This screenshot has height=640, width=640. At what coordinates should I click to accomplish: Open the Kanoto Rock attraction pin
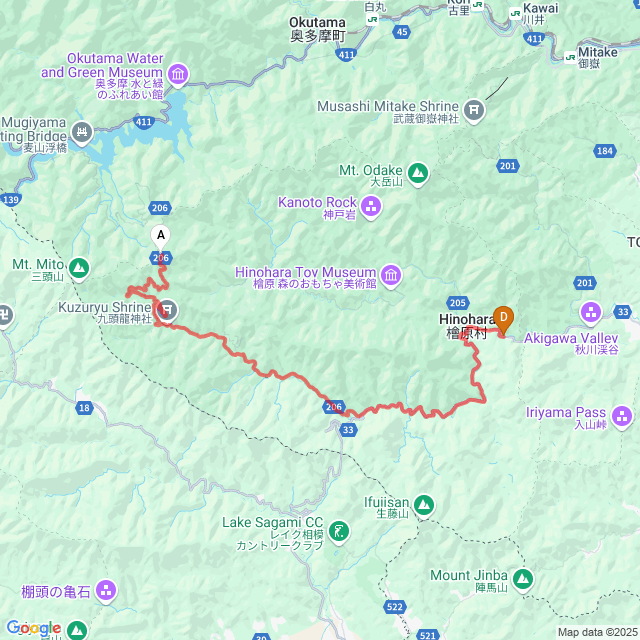(x=371, y=207)
